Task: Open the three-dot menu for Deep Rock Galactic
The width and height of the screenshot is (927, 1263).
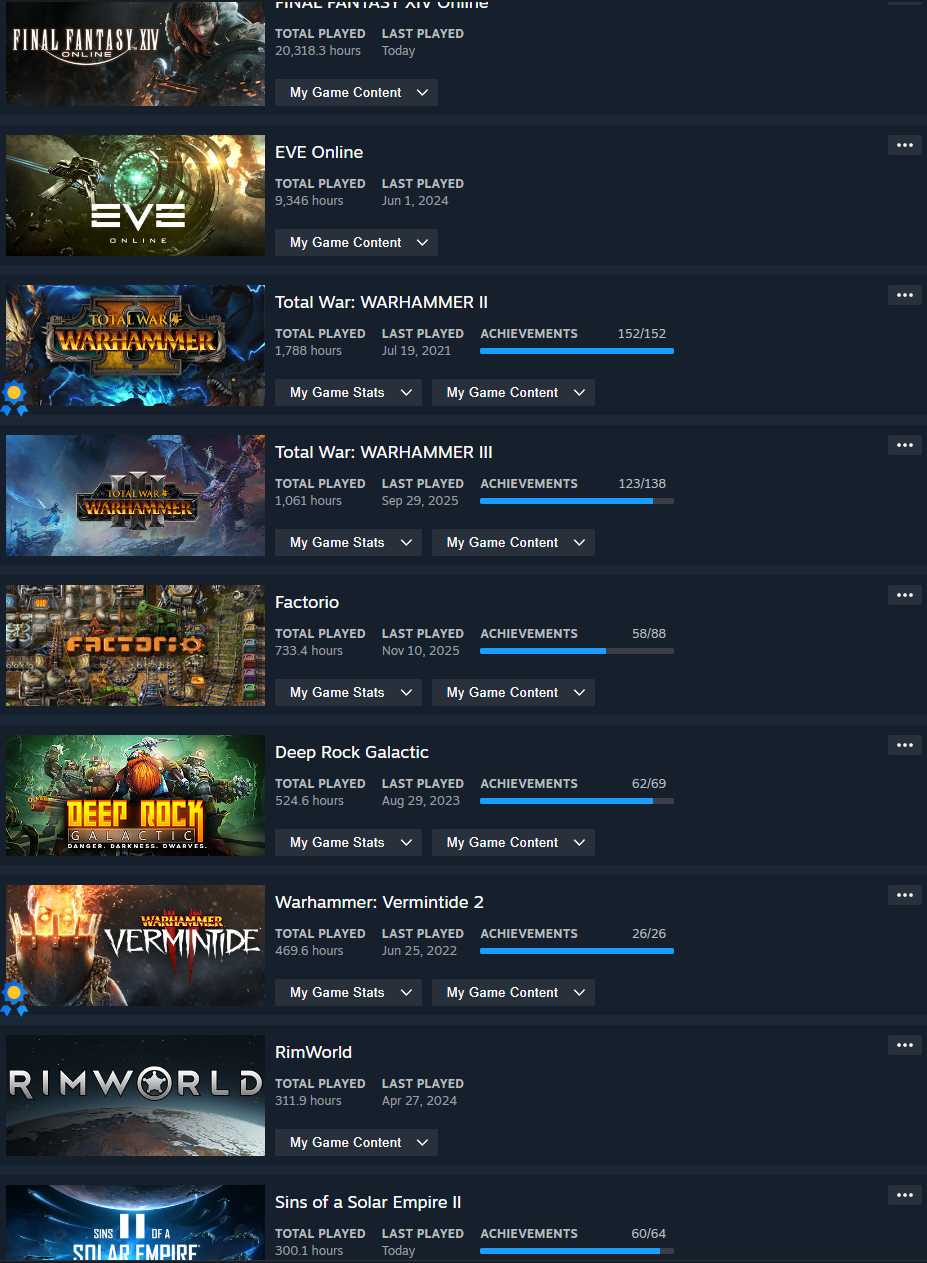Action: tap(904, 745)
